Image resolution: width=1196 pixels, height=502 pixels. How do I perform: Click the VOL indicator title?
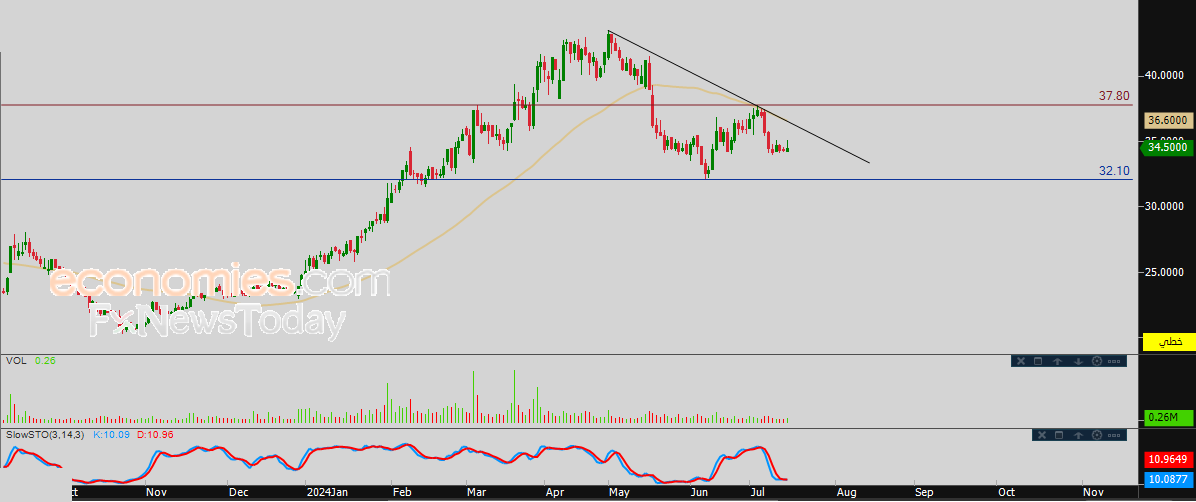coord(16,360)
